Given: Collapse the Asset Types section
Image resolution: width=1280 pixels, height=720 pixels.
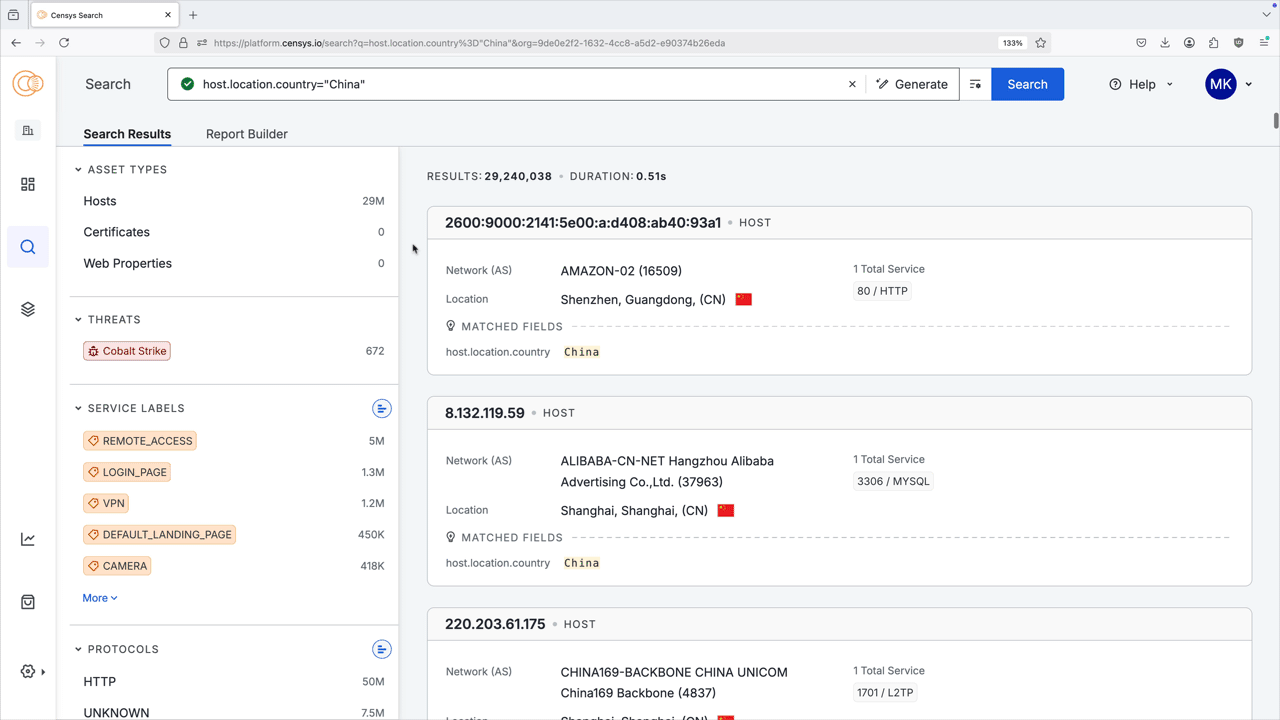Looking at the screenshot, I should point(78,170).
